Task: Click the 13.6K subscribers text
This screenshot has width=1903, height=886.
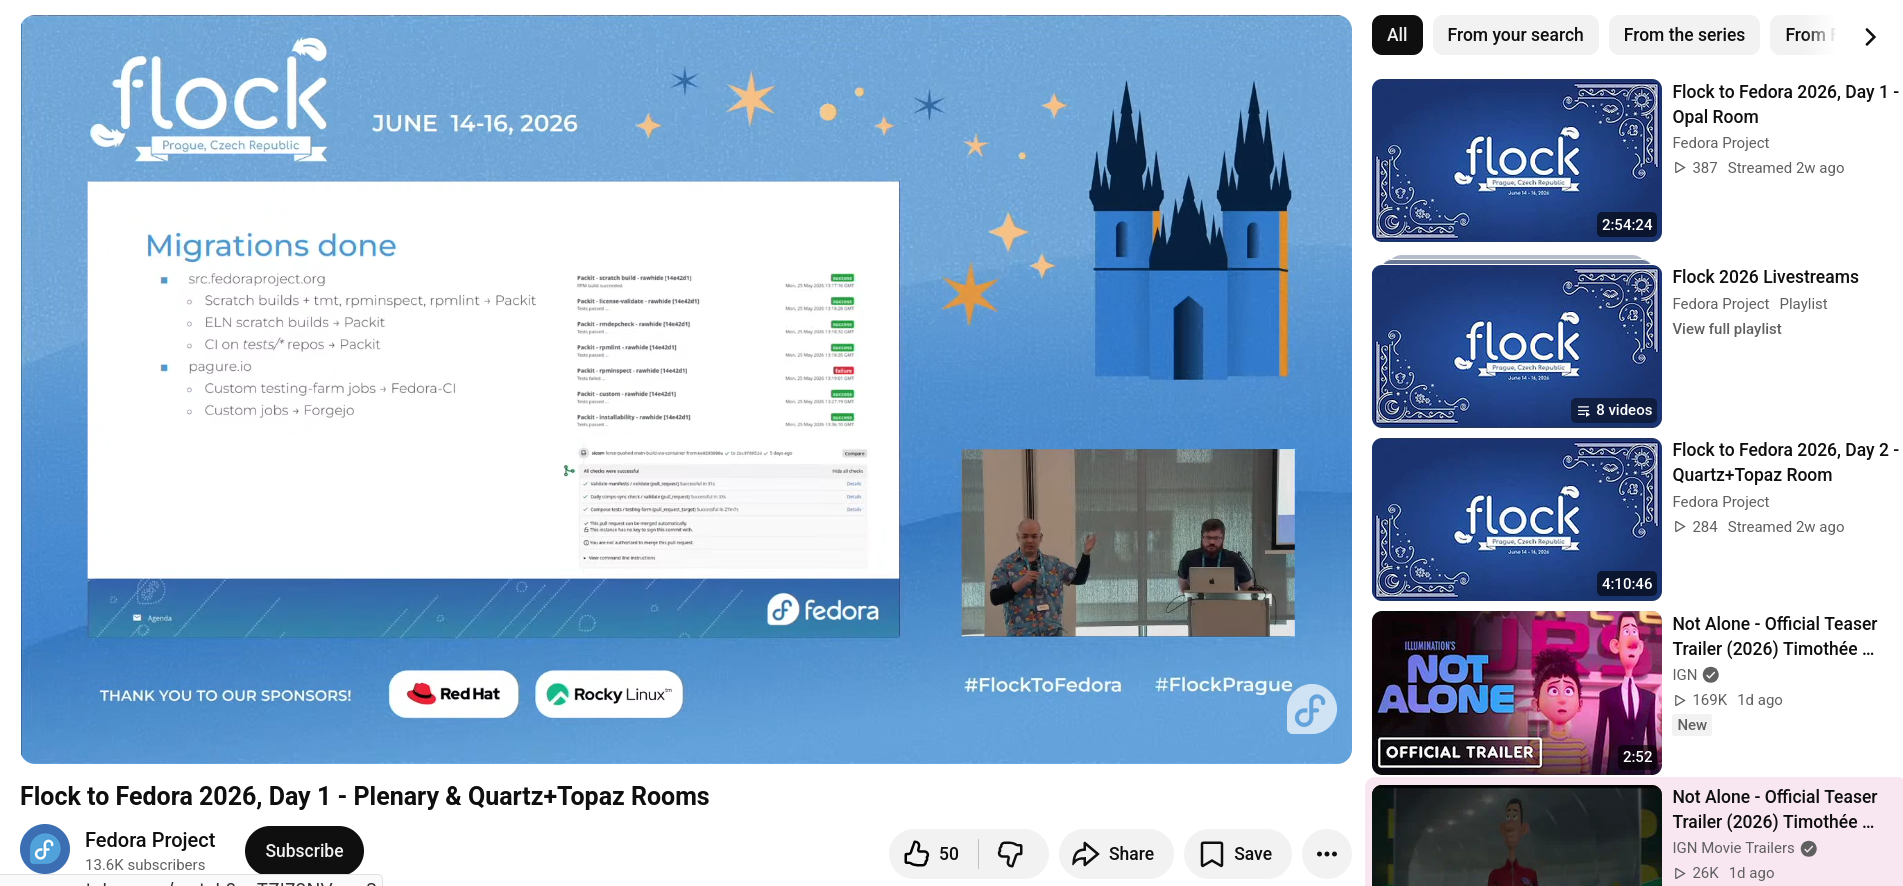Action: point(145,865)
